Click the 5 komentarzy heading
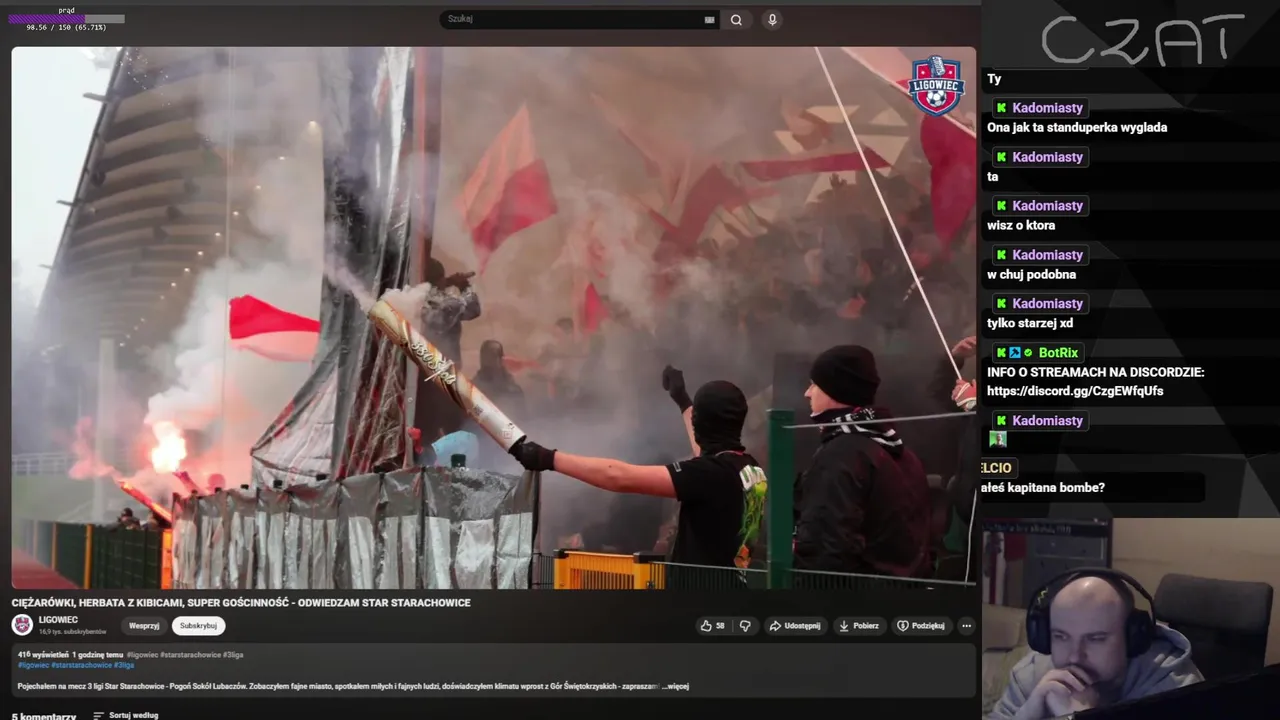1280x720 pixels. [x=44, y=716]
